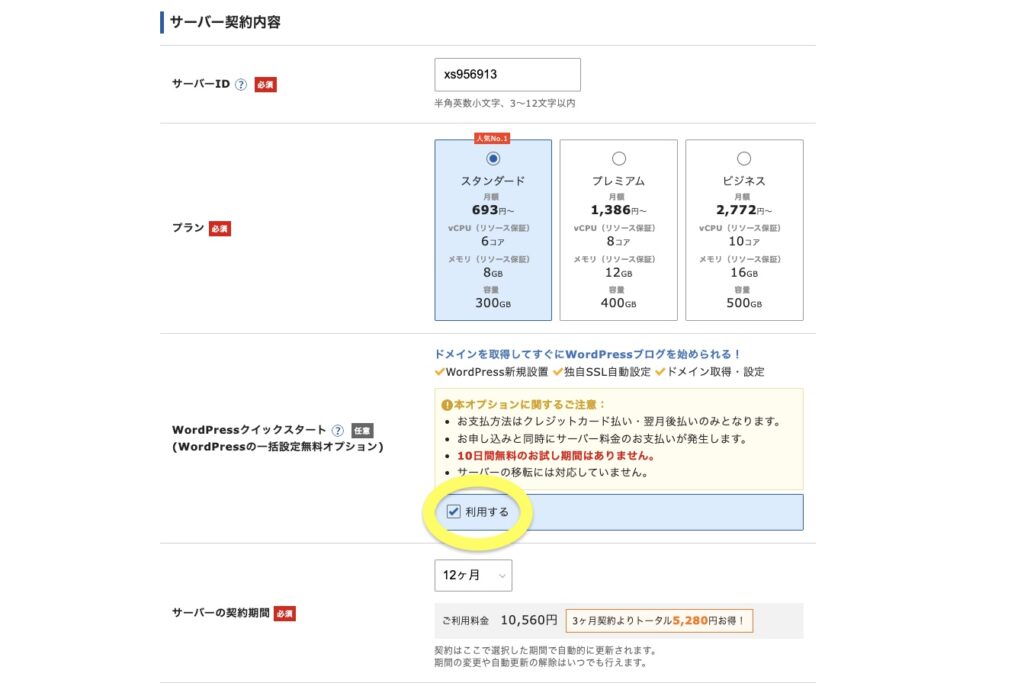Click the サーバー契約内容 section heading
The height and width of the screenshot is (699, 1024).
pyautogui.click(x=225, y=22)
